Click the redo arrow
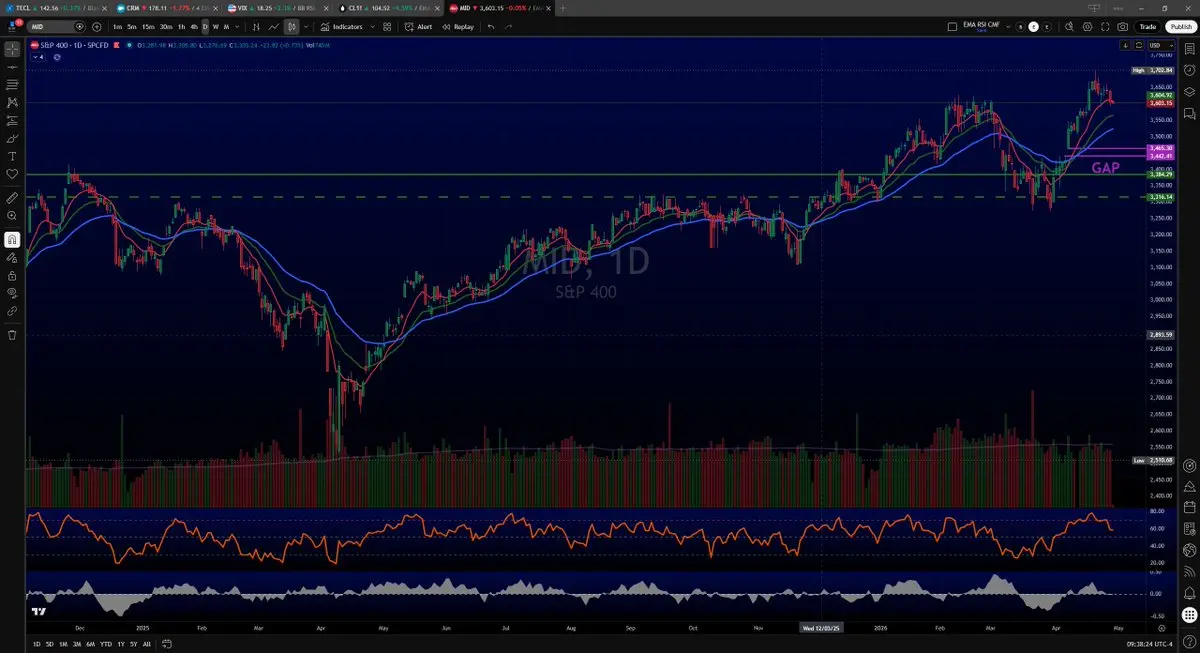The width and height of the screenshot is (1200, 653). (x=509, y=27)
